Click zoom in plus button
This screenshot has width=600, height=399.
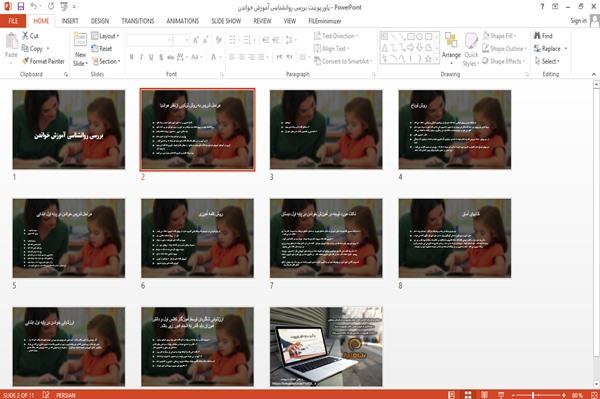[564, 395]
